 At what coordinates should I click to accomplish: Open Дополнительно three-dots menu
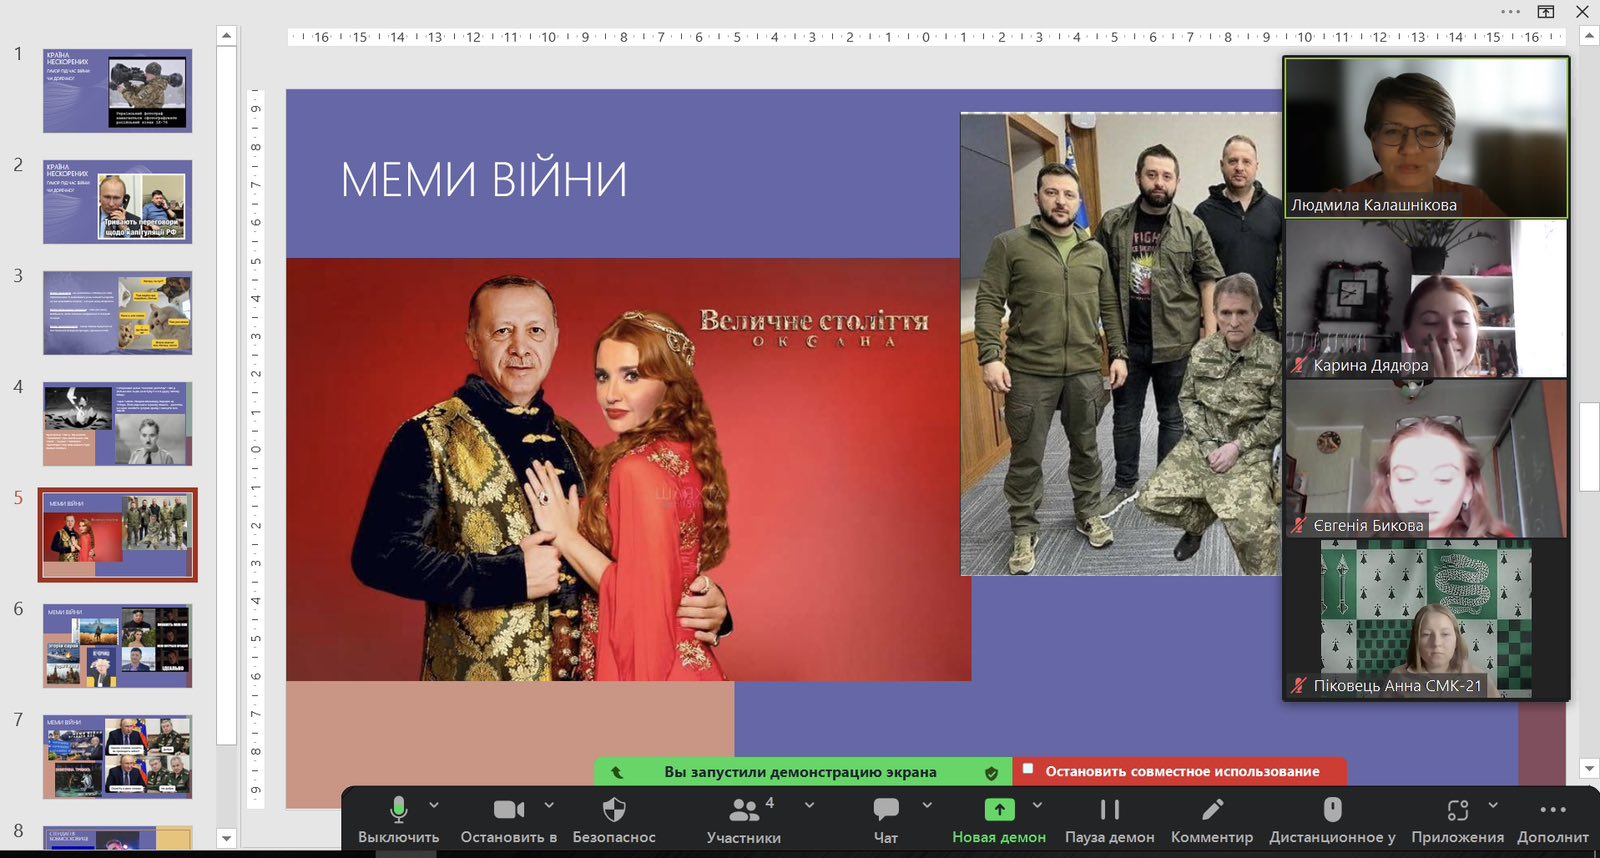click(x=1553, y=820)
